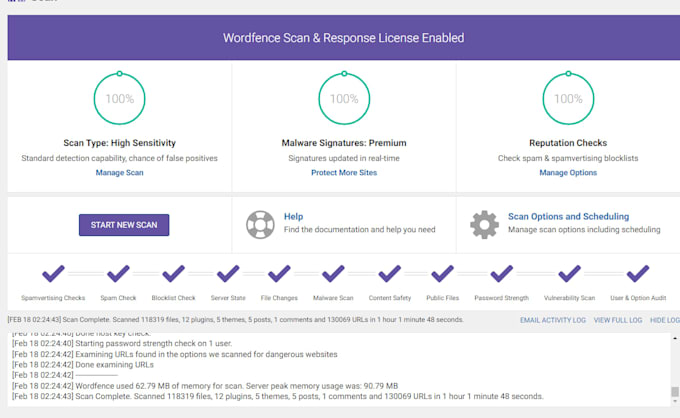This screenshot has width=680, height=418.
Task: Click the Public Files checkmark icon
Action: [442, 273]
